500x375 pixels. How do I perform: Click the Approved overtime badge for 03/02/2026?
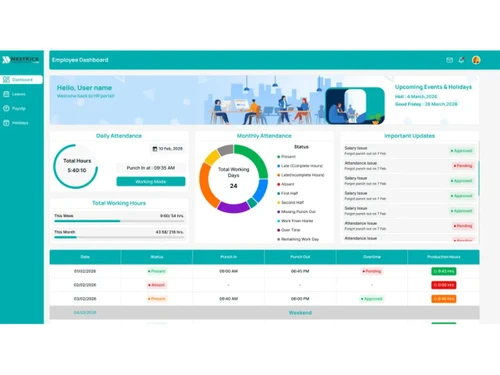coord(372,299)
